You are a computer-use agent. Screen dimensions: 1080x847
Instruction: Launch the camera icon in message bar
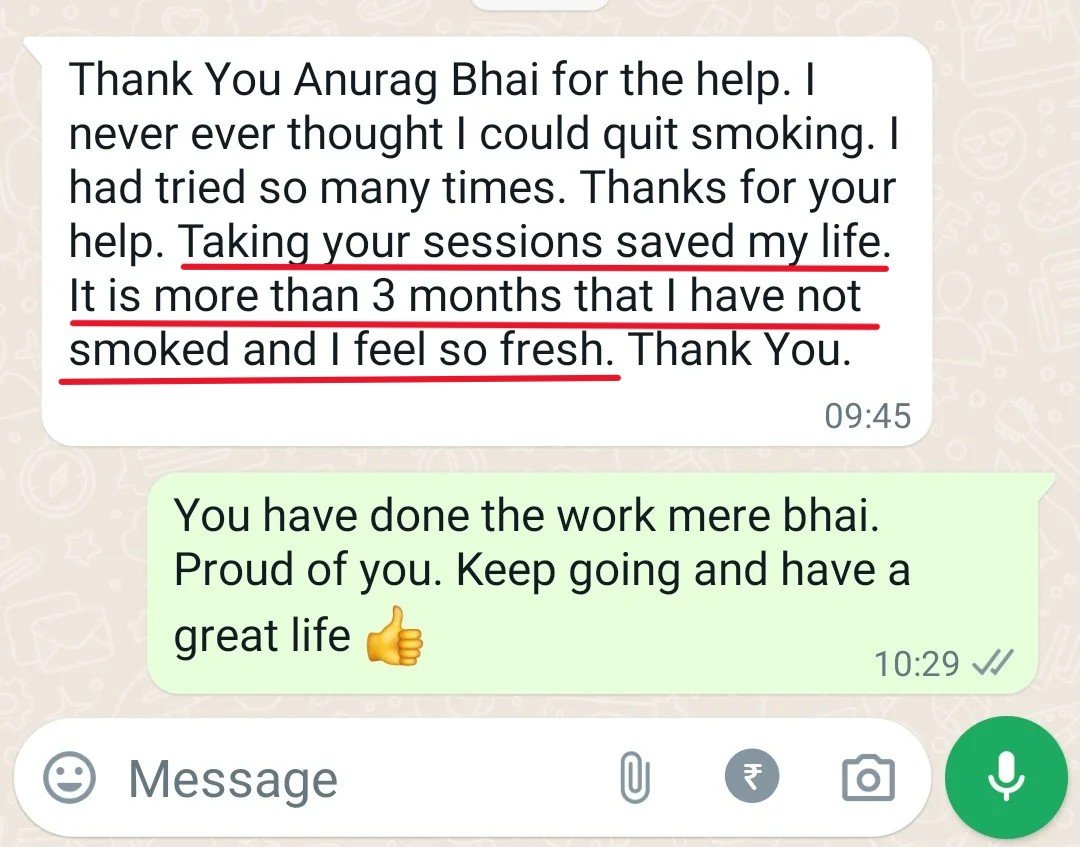pyautogui.click(x=869, y=778)
